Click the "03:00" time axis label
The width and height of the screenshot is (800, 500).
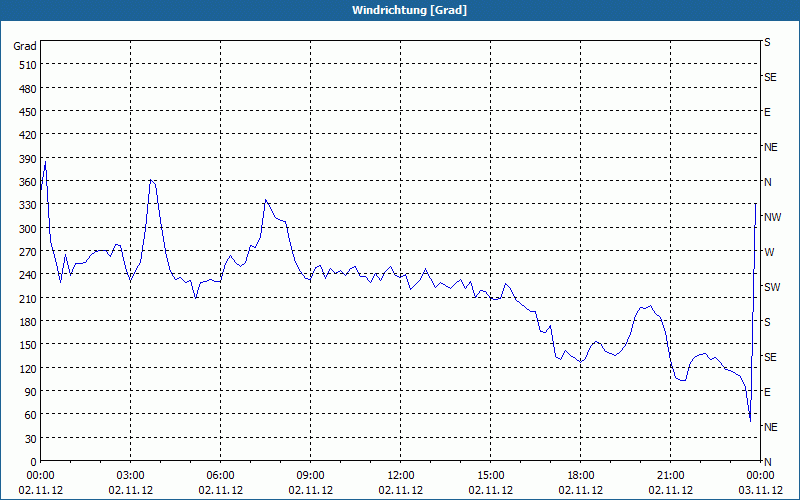point(131,476)
